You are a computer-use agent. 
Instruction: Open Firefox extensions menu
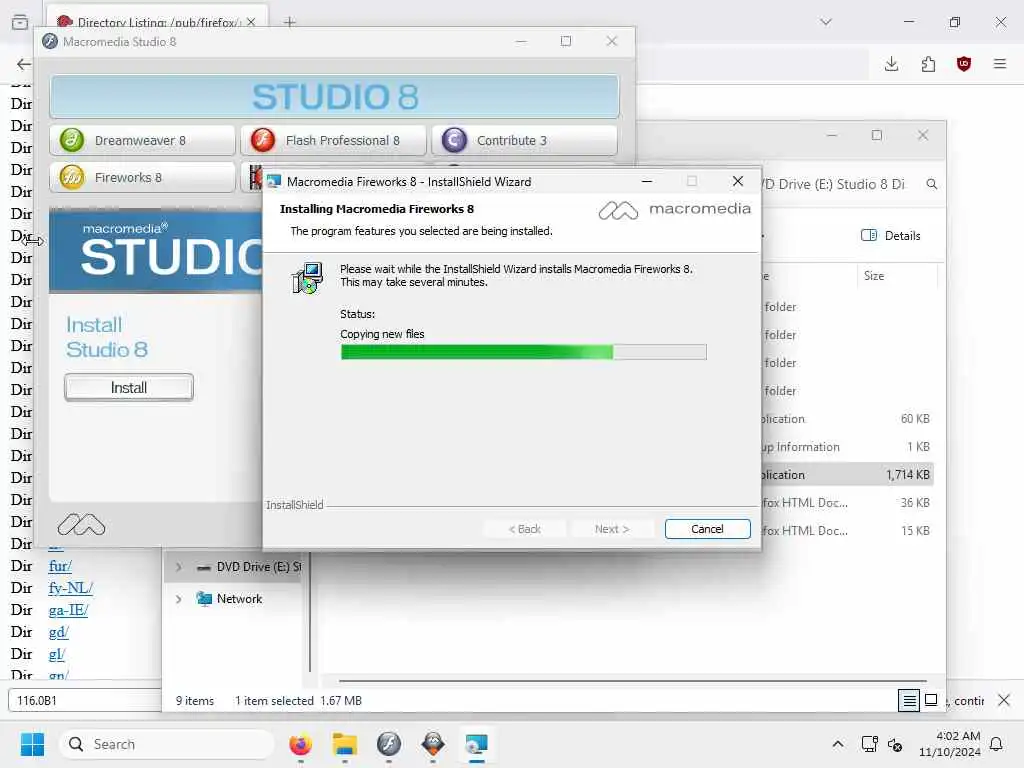[x=928, y=64]
